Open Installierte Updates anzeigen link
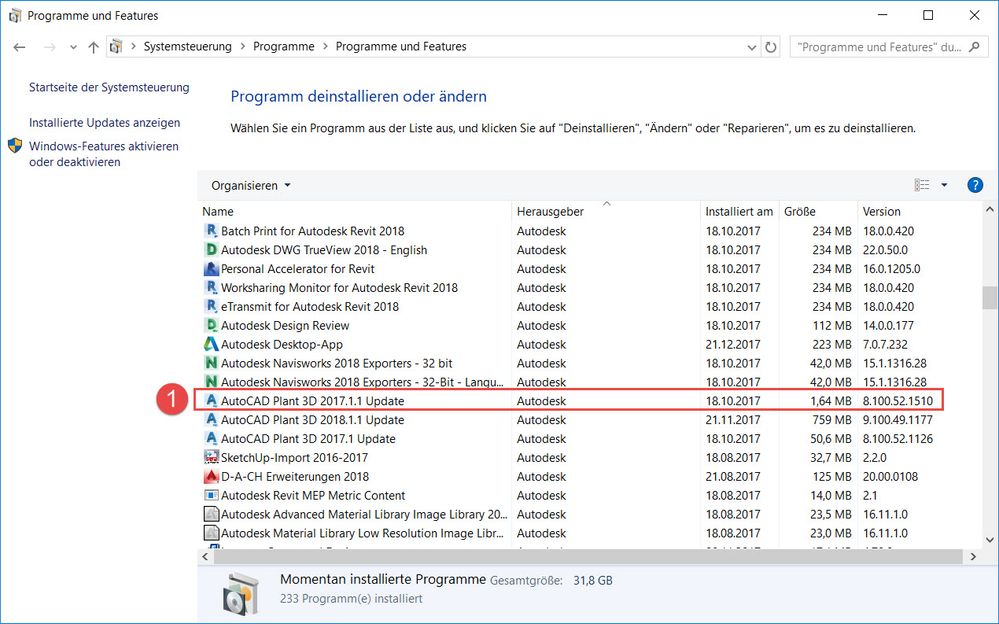The image size is (999, 624). pyautogui.click(x=104, y=122)
